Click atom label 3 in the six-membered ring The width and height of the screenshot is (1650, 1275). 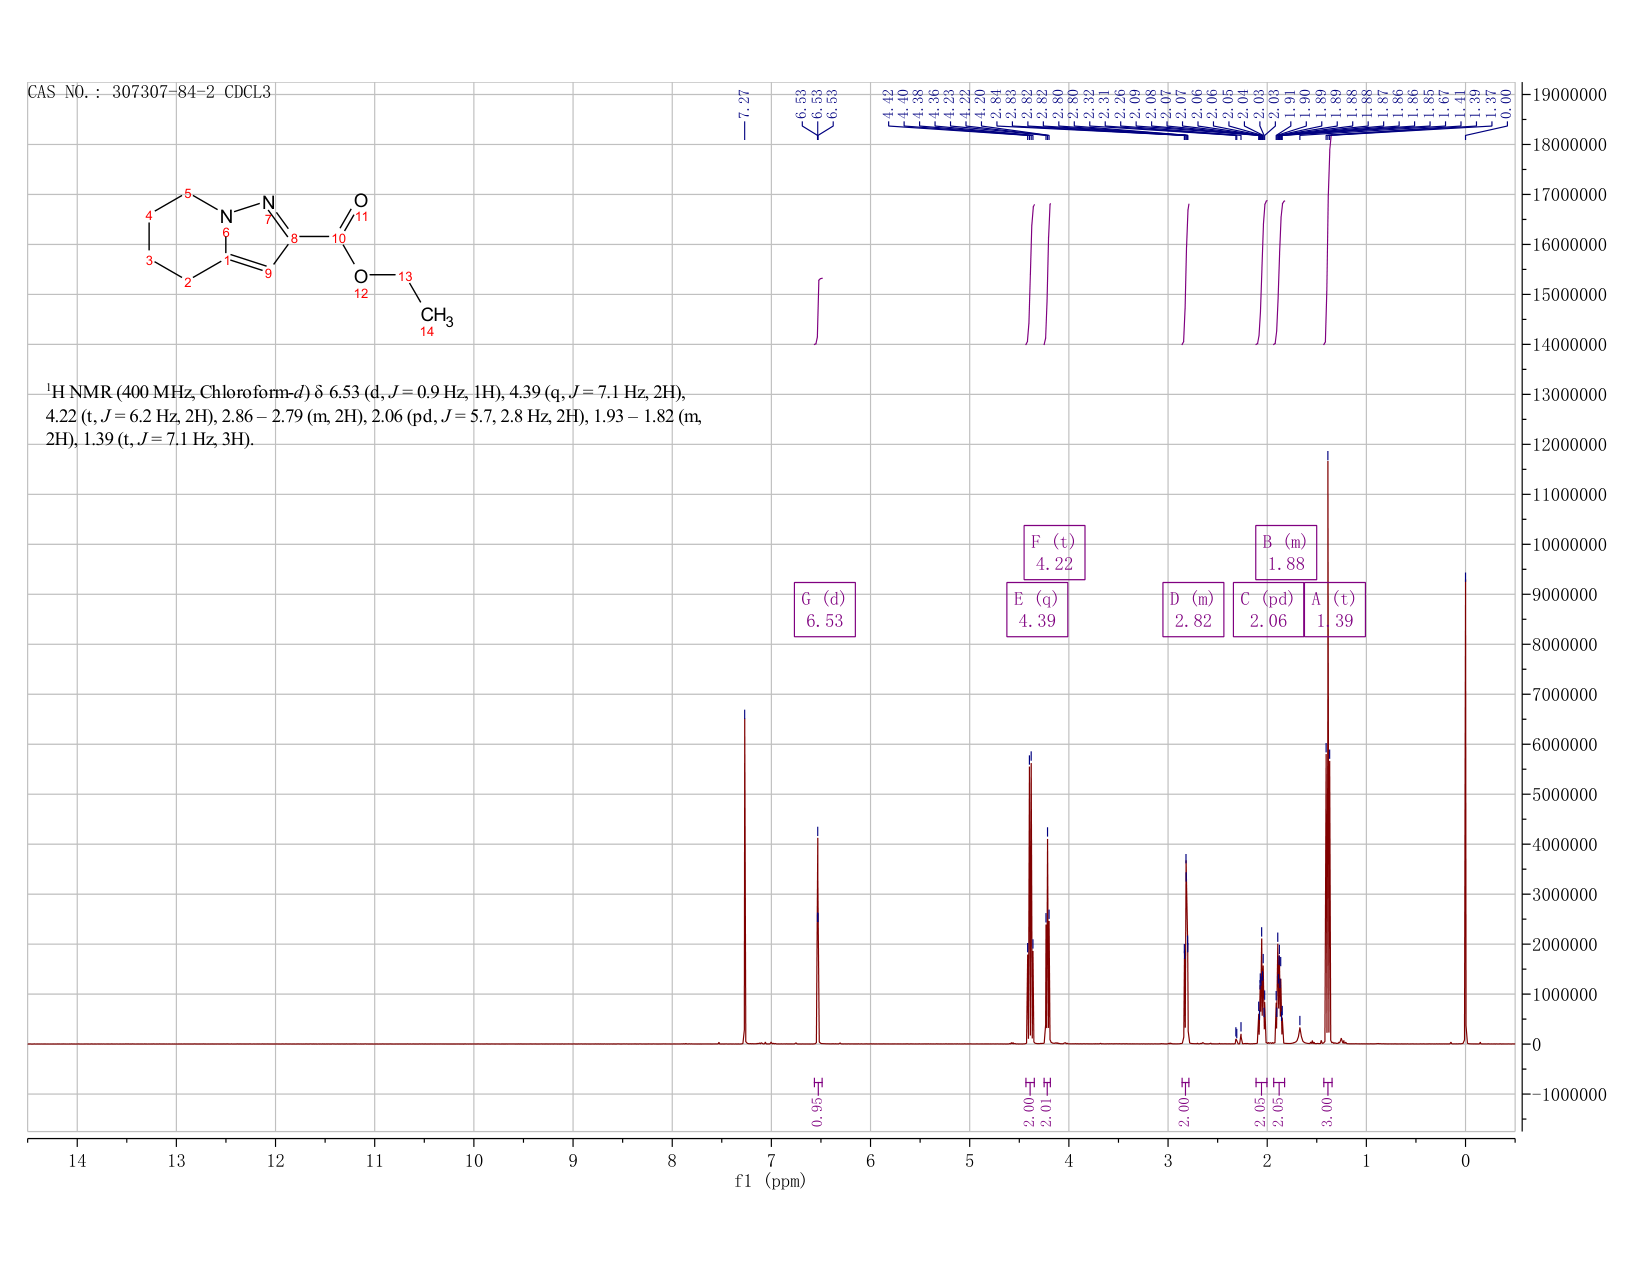(x=150, y=261)
